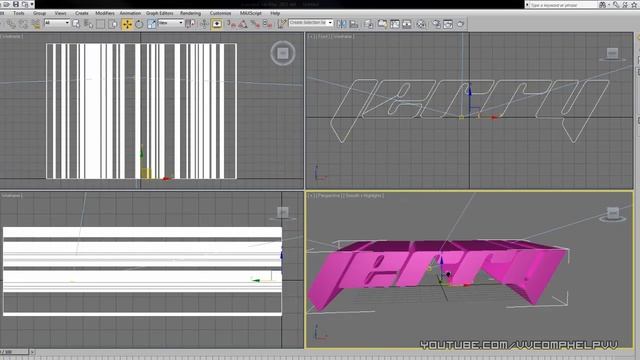Open the Manage Layers dialog

(369, 24)
